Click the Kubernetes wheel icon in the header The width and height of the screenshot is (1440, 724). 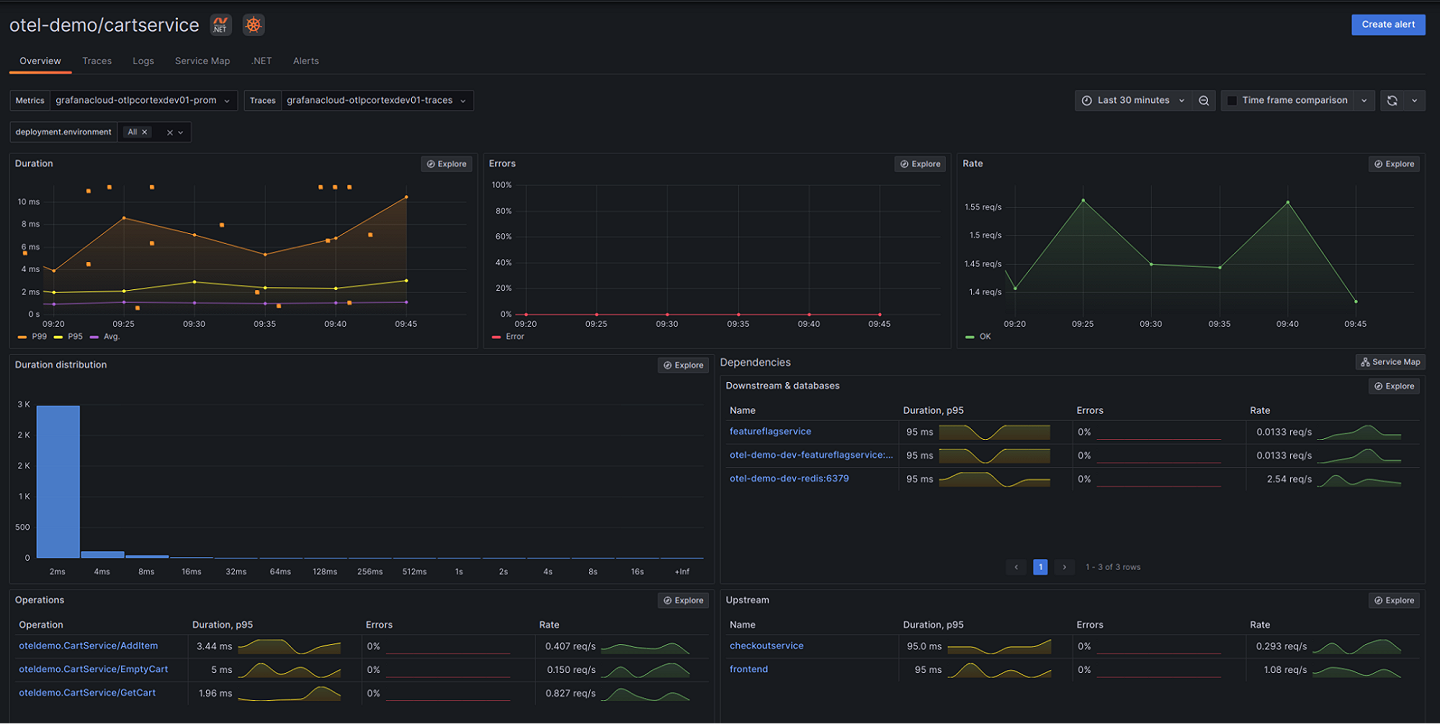click(253, 24)
